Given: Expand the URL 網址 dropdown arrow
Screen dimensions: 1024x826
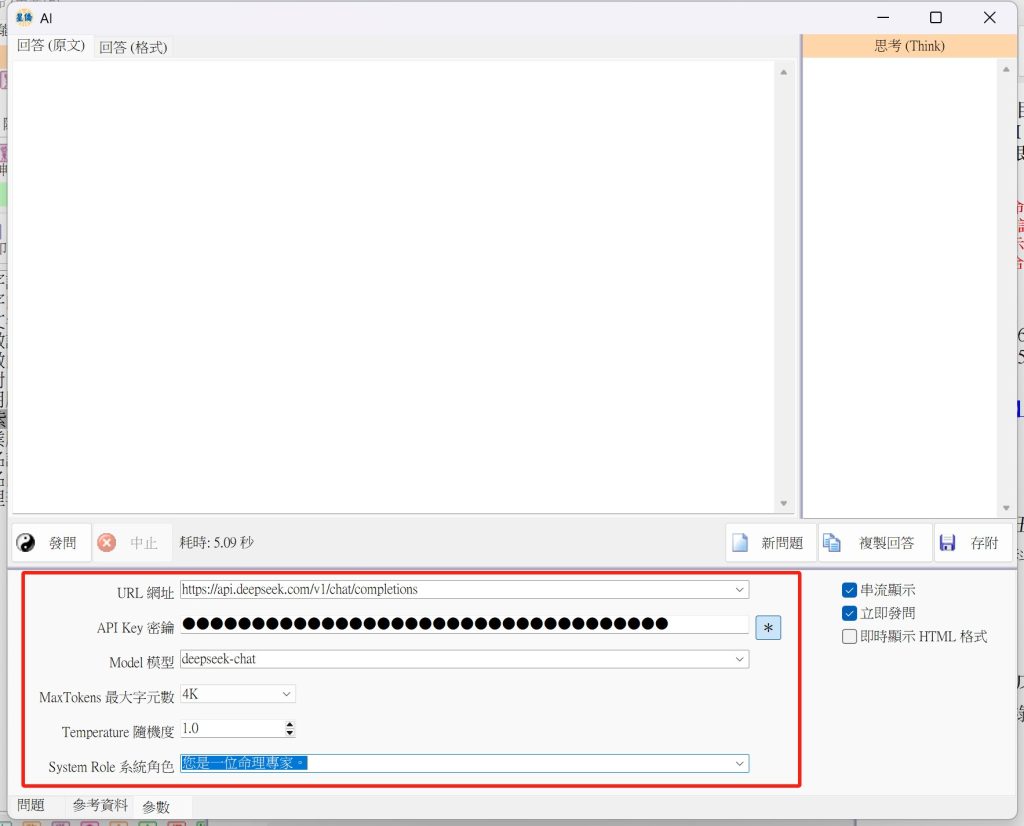Looking at the screenshot, I should pos(740,590).
